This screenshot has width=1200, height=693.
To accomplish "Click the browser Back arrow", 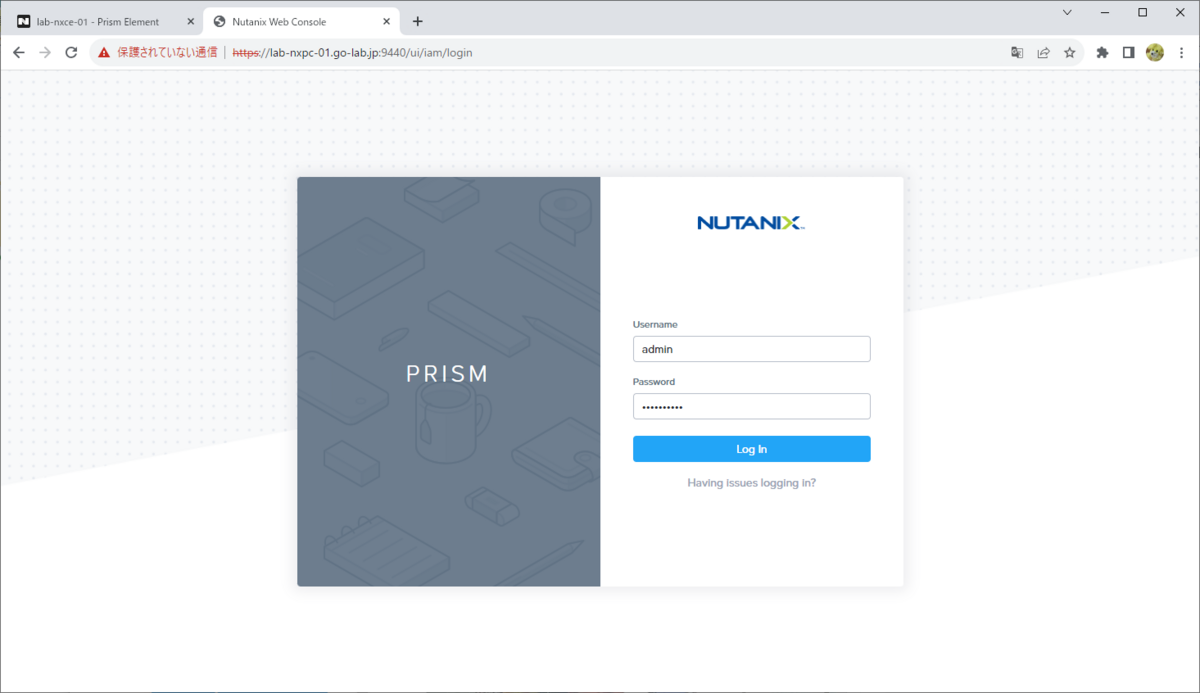I will (x=19, y=52).
